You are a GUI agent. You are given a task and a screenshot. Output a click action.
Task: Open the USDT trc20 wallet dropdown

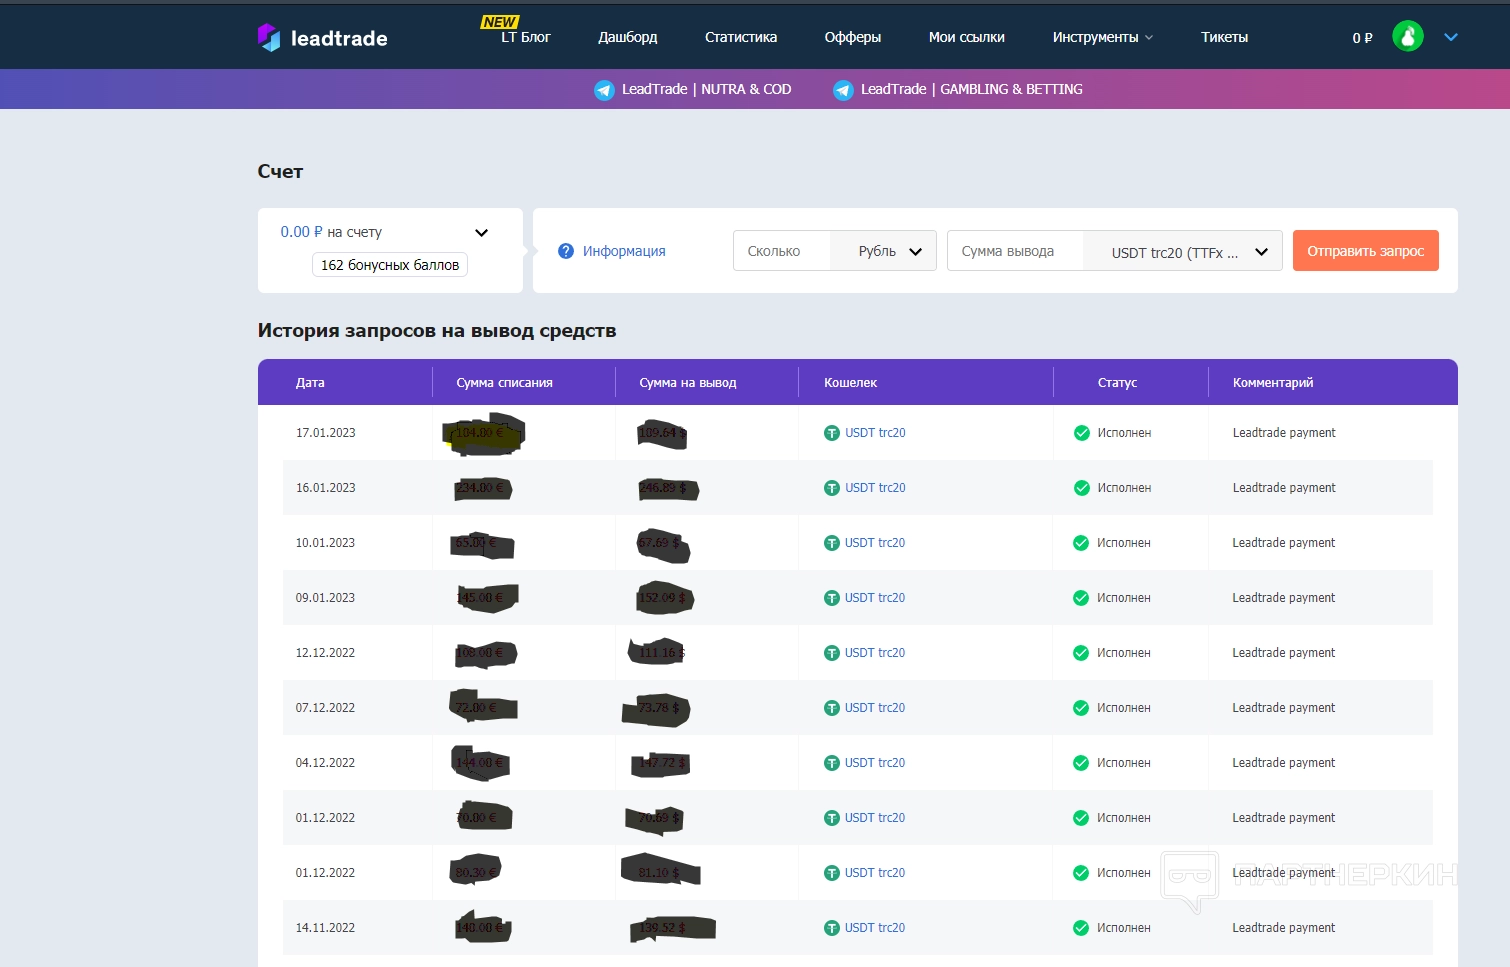point(1183,252)
